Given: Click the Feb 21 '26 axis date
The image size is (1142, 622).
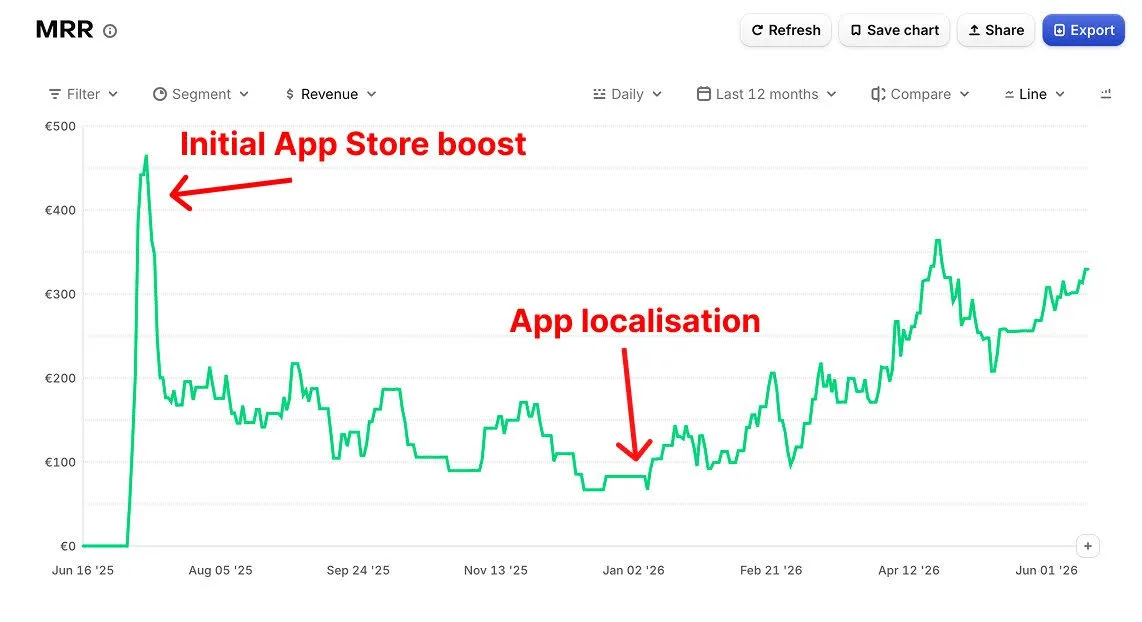Looking at the screenshot, I should click(x=771, y=570).
